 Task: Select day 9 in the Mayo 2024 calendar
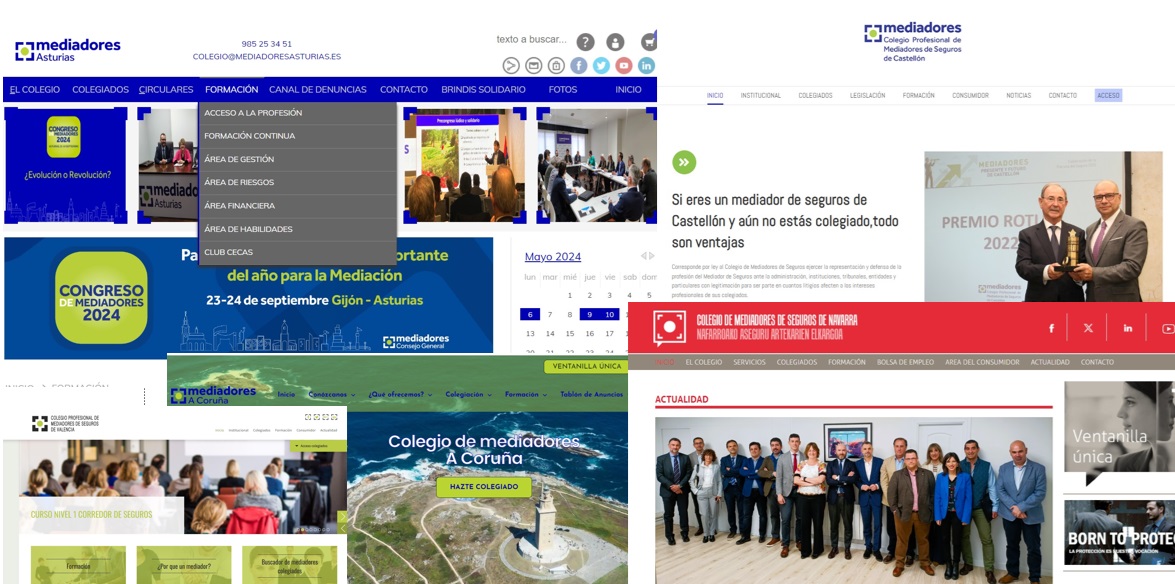(589, 314)
